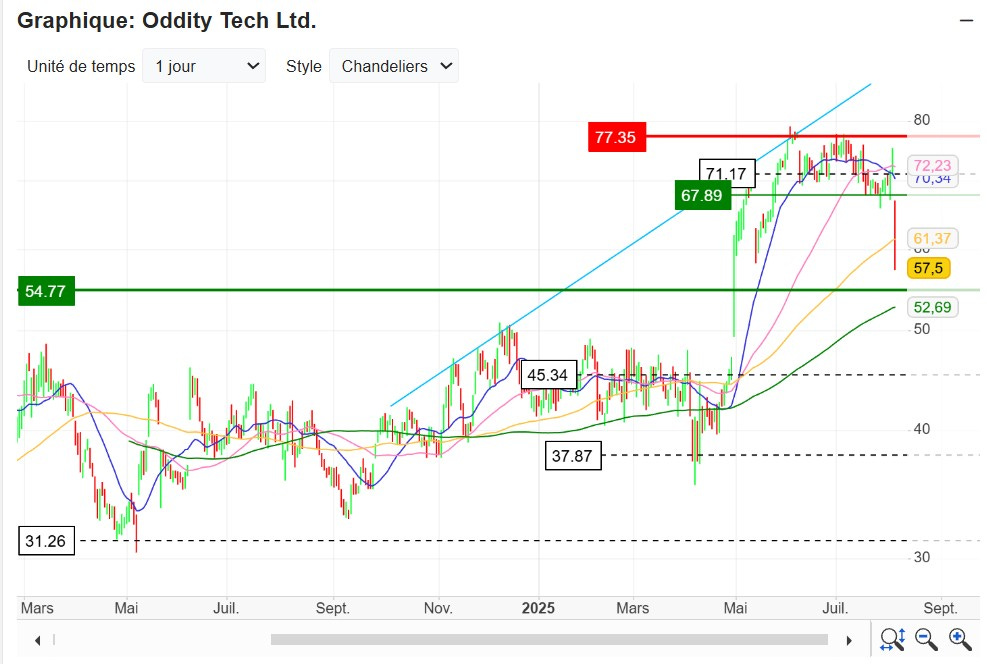
Task: Click the zoom reset magnifier icon
Action: pos(893,639)
